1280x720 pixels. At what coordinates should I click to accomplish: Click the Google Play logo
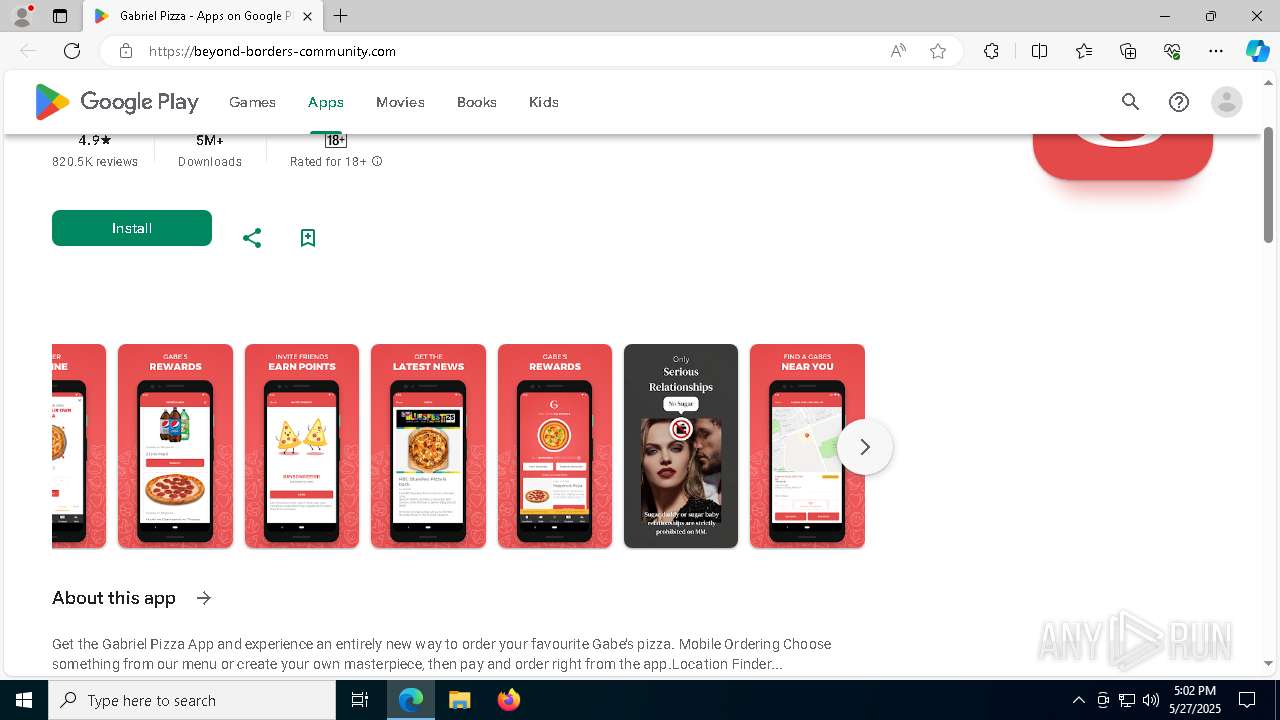coord(116,102)
